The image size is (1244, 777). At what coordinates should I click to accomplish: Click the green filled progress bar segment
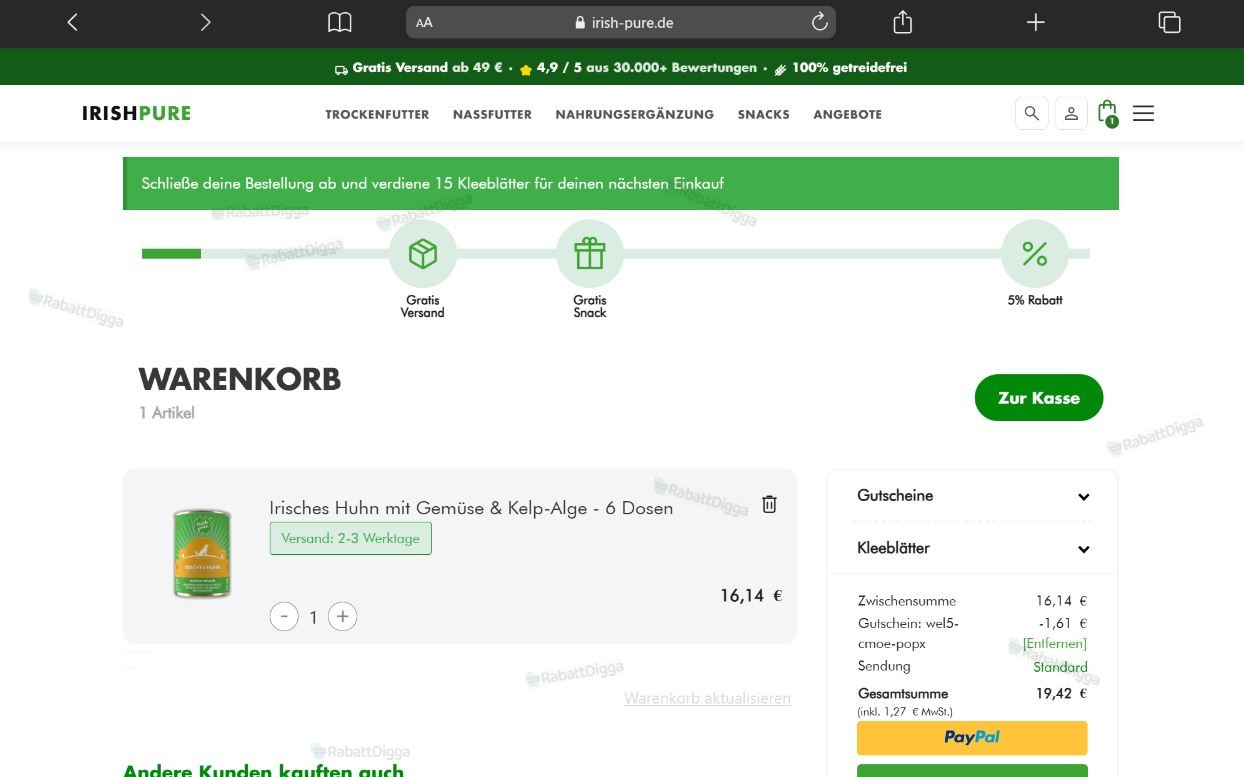tap(171, 254)
